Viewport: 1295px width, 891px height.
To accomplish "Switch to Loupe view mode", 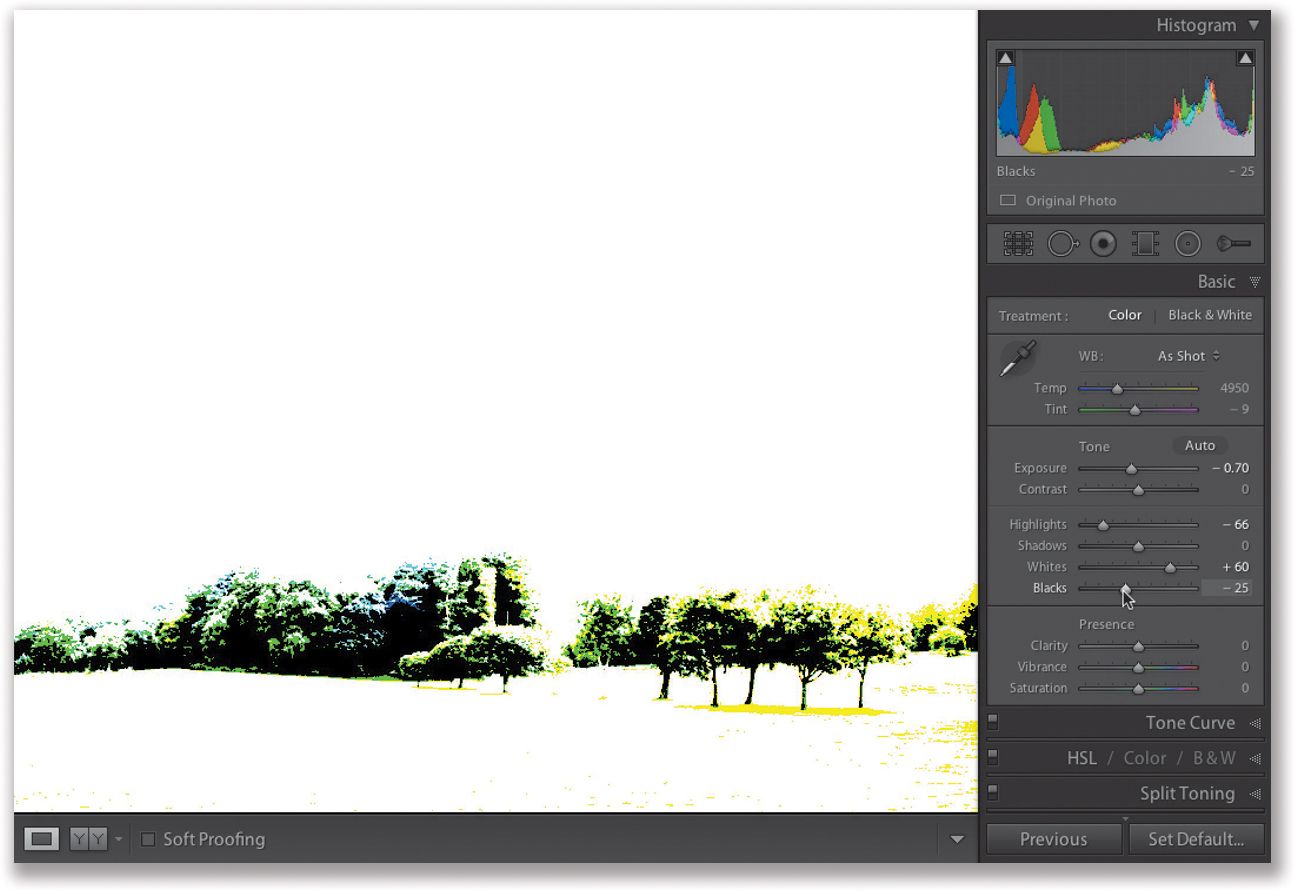I will tap(41, 839).
